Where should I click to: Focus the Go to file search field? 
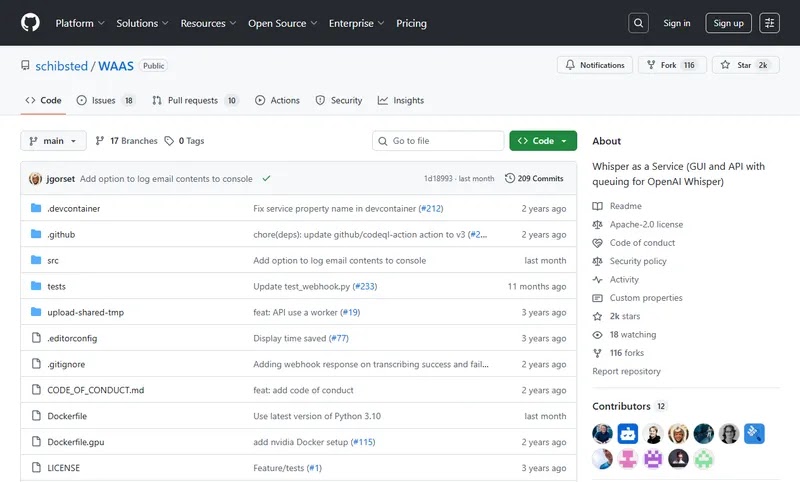coord(438,141)
